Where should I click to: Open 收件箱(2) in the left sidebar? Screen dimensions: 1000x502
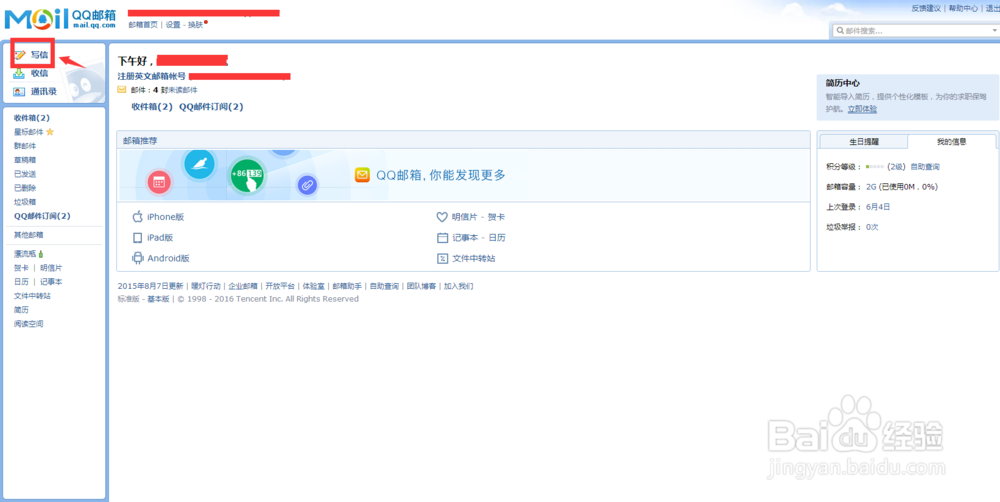[32, 118]
